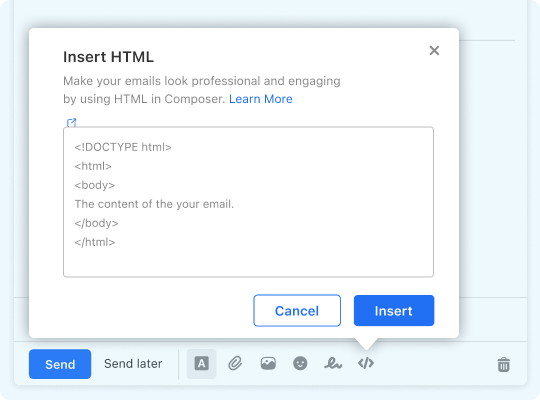Click the opening <body> tag line

95,185
